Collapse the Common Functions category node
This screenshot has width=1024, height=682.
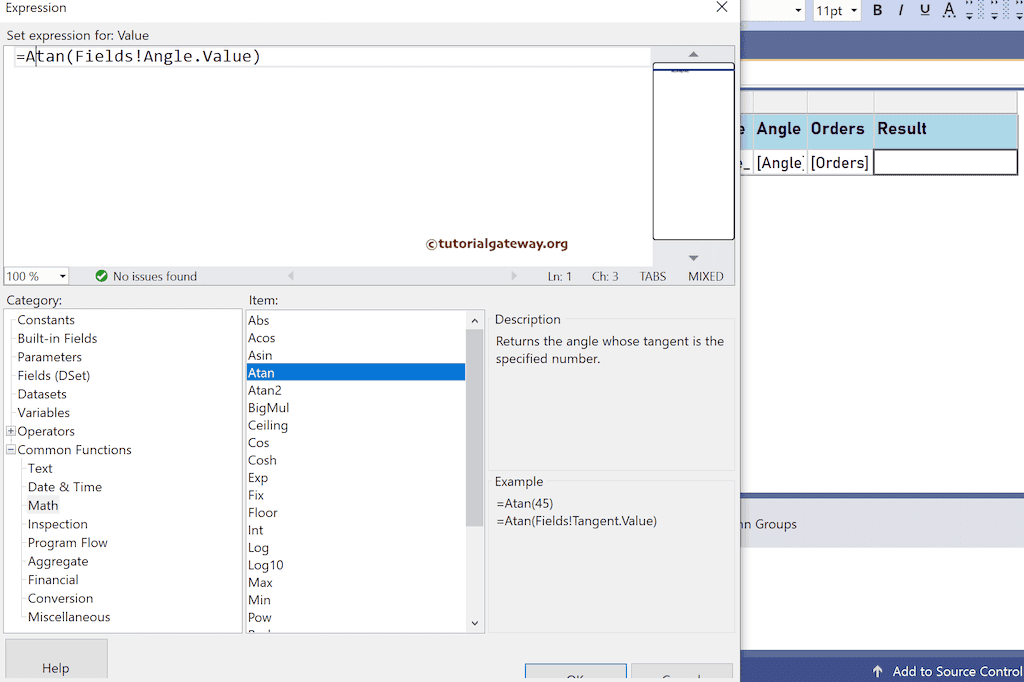pos(11,450)
